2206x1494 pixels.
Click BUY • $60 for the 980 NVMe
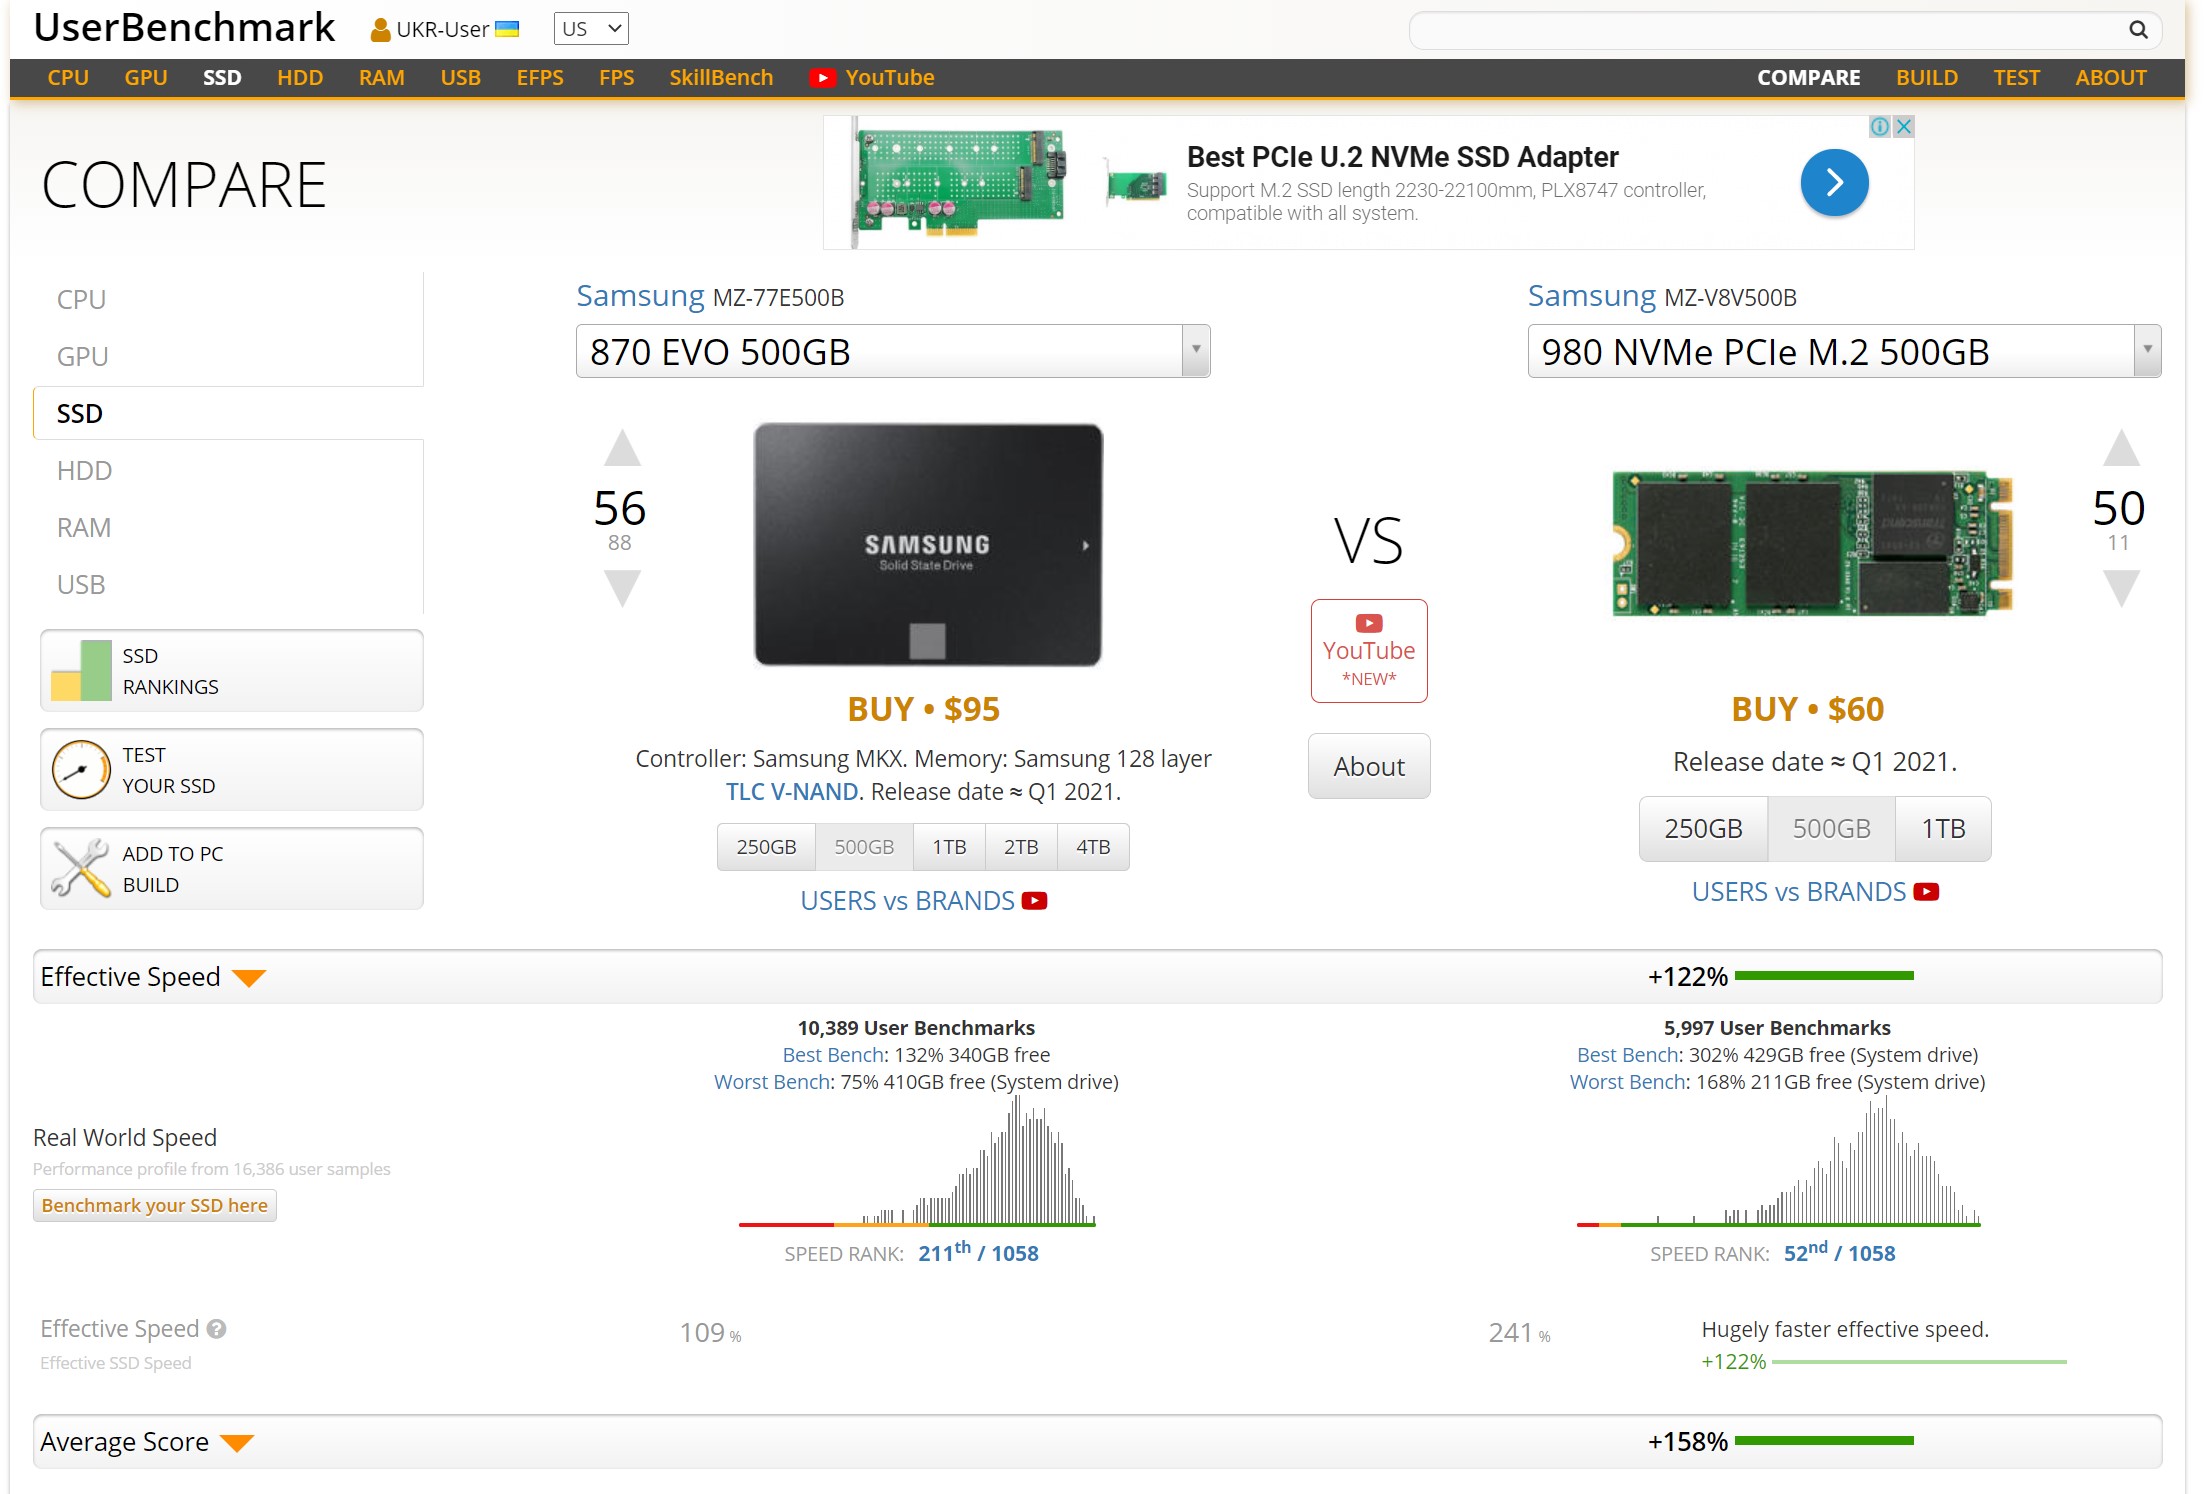(x=1808, y=710)
